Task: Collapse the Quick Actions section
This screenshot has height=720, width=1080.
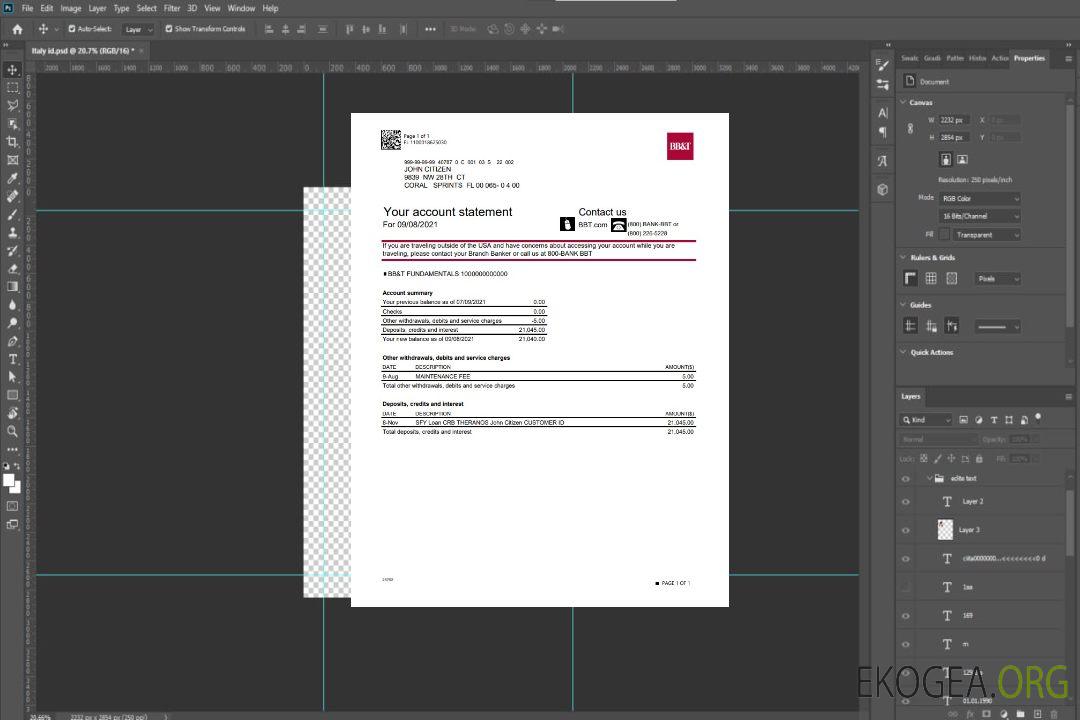Action: 904,352
